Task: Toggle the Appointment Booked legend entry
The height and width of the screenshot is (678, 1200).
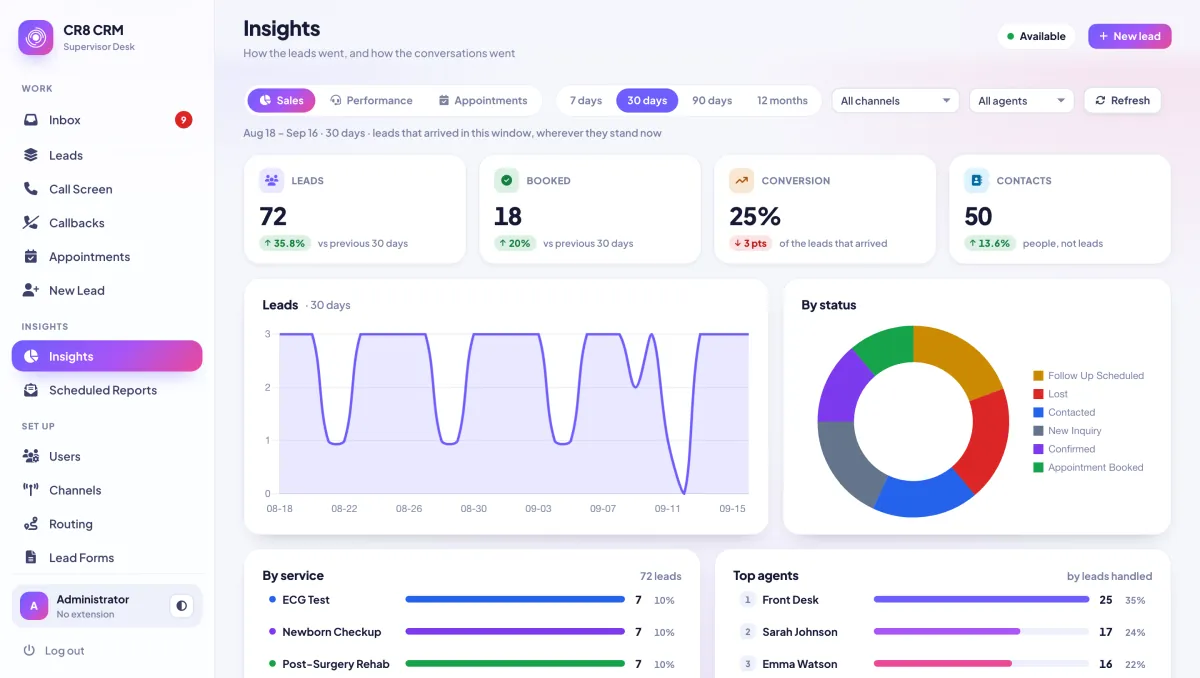Action: [1088, 467]
